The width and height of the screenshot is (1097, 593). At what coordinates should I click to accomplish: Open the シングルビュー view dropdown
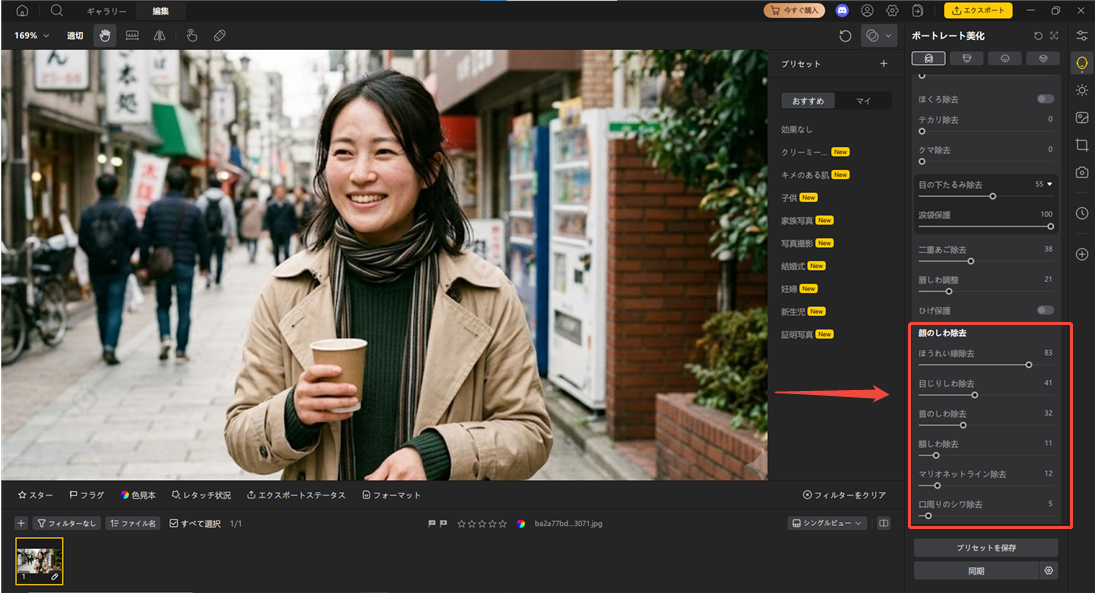tap(827, 523)
